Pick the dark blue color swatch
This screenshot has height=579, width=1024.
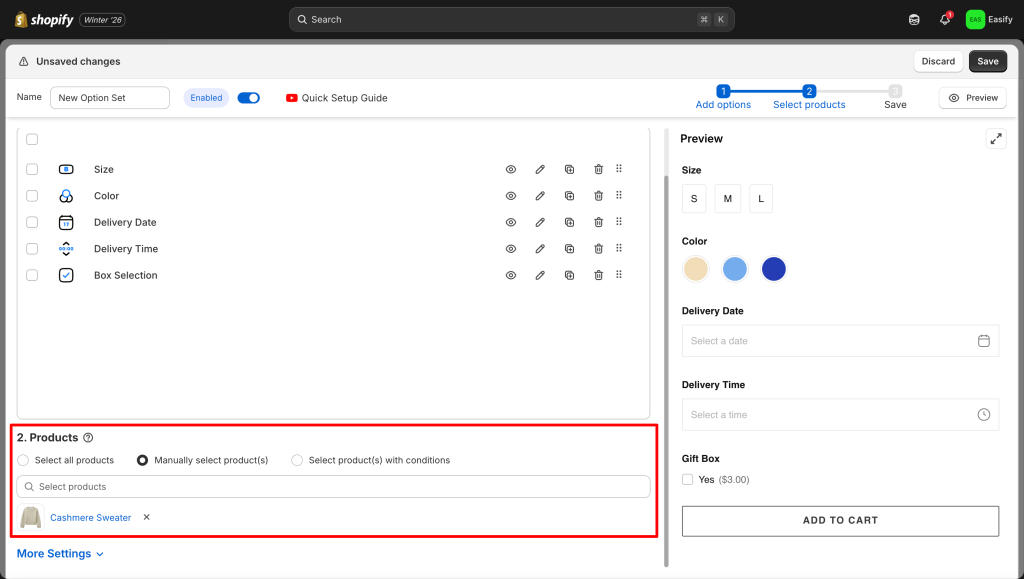point(773,269)
